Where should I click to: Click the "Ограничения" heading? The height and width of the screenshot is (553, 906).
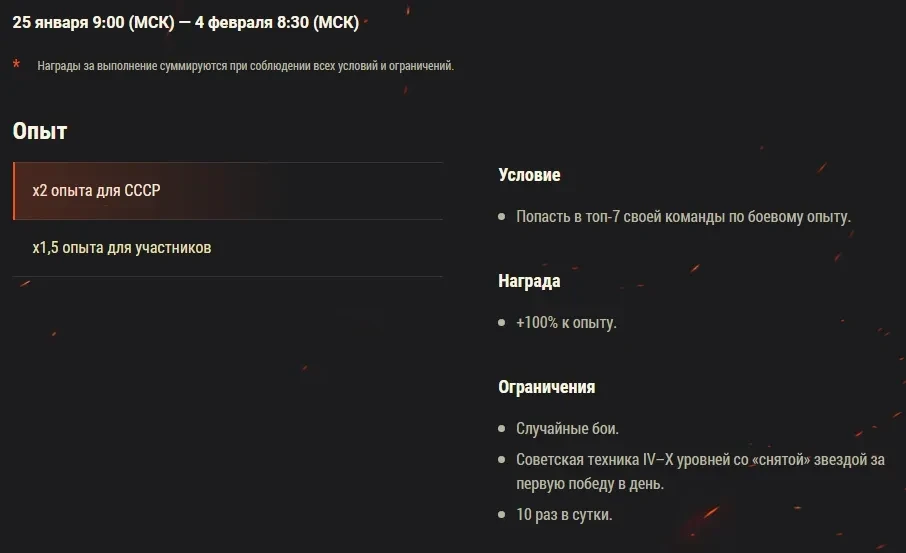pos(546,387)
